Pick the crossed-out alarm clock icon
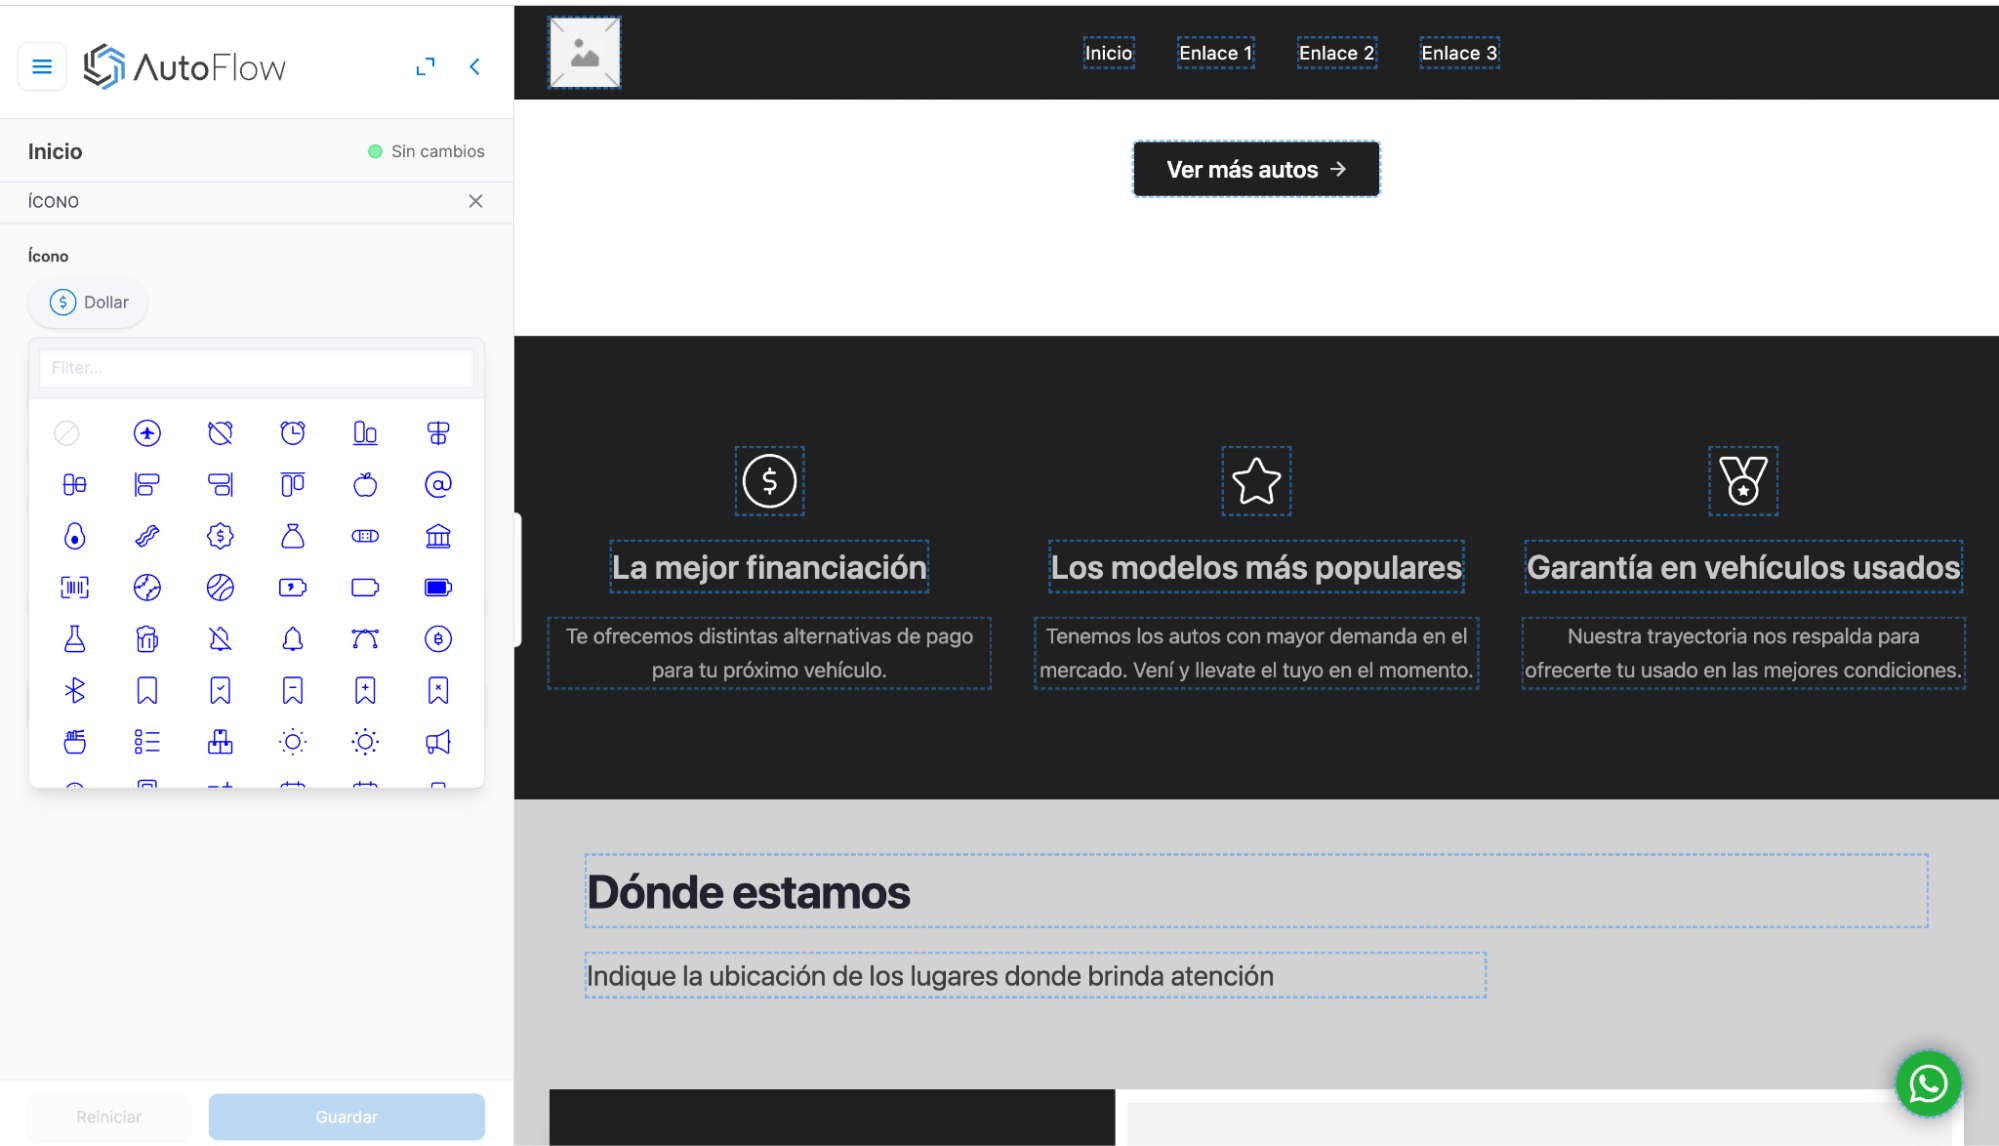Viewport: 1999px width, 1146px height. (220, 433)
